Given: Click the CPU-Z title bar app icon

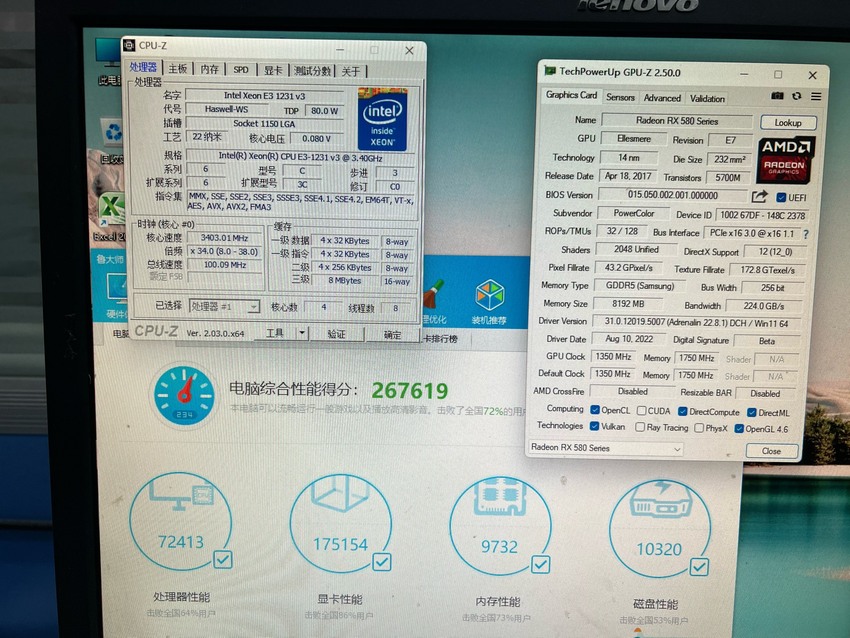Looking at the screenshot, I should (x=129, y=46).
